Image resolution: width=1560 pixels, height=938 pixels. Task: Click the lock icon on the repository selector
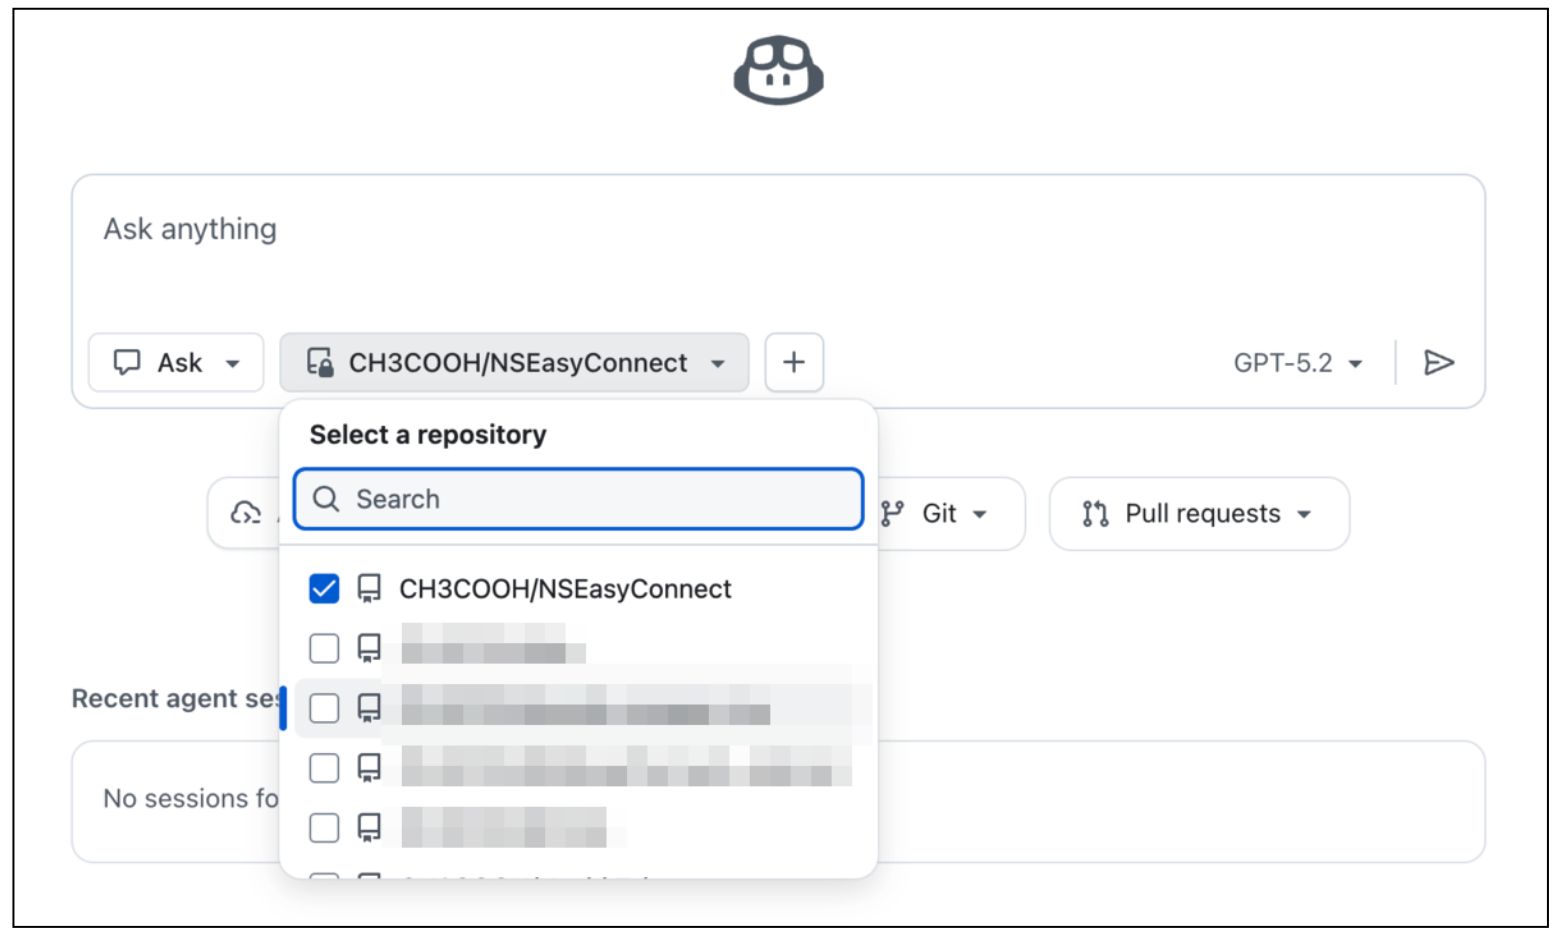coord(319,362)
